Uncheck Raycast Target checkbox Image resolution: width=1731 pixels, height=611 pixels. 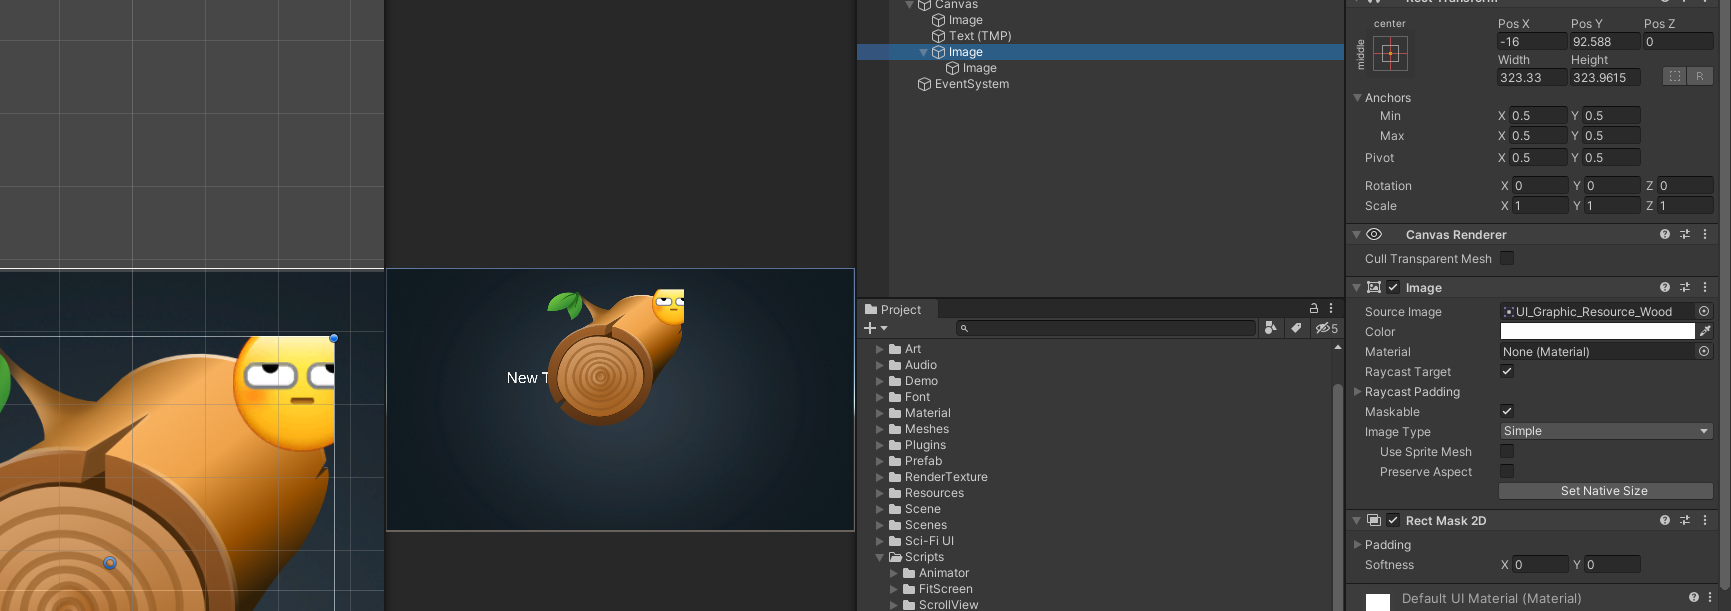tap(1507, 371)
